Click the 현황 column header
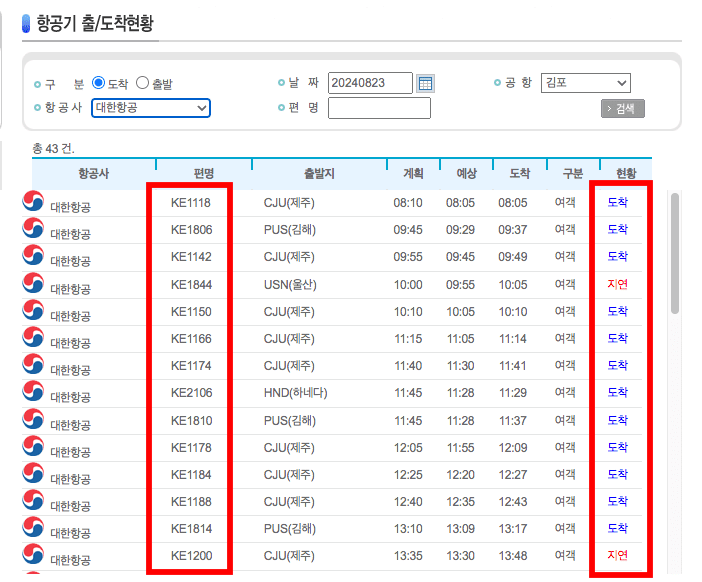 626,174
